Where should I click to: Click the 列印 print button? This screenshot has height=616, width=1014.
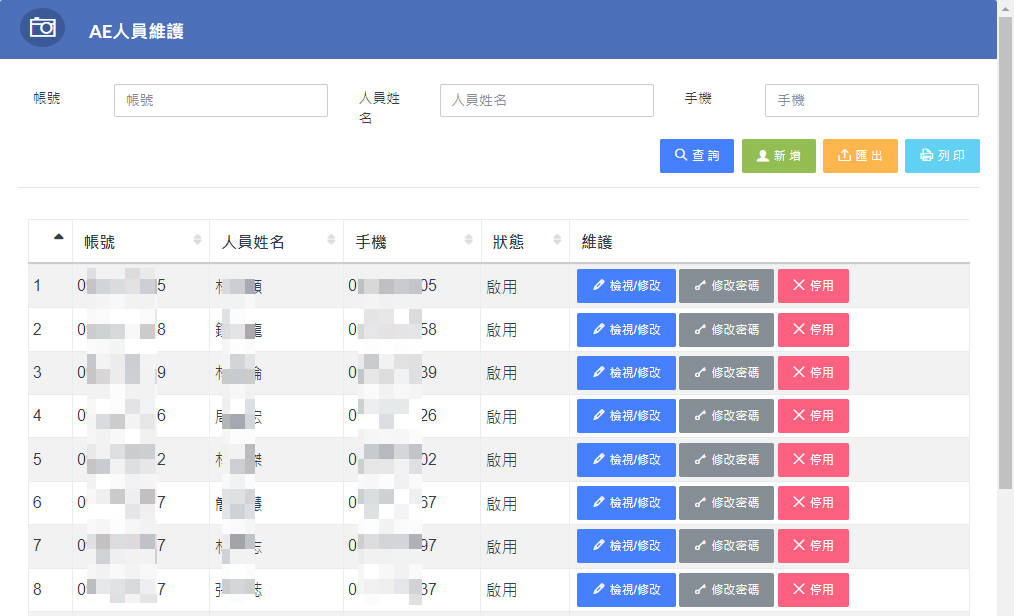[x=942, y=156]
